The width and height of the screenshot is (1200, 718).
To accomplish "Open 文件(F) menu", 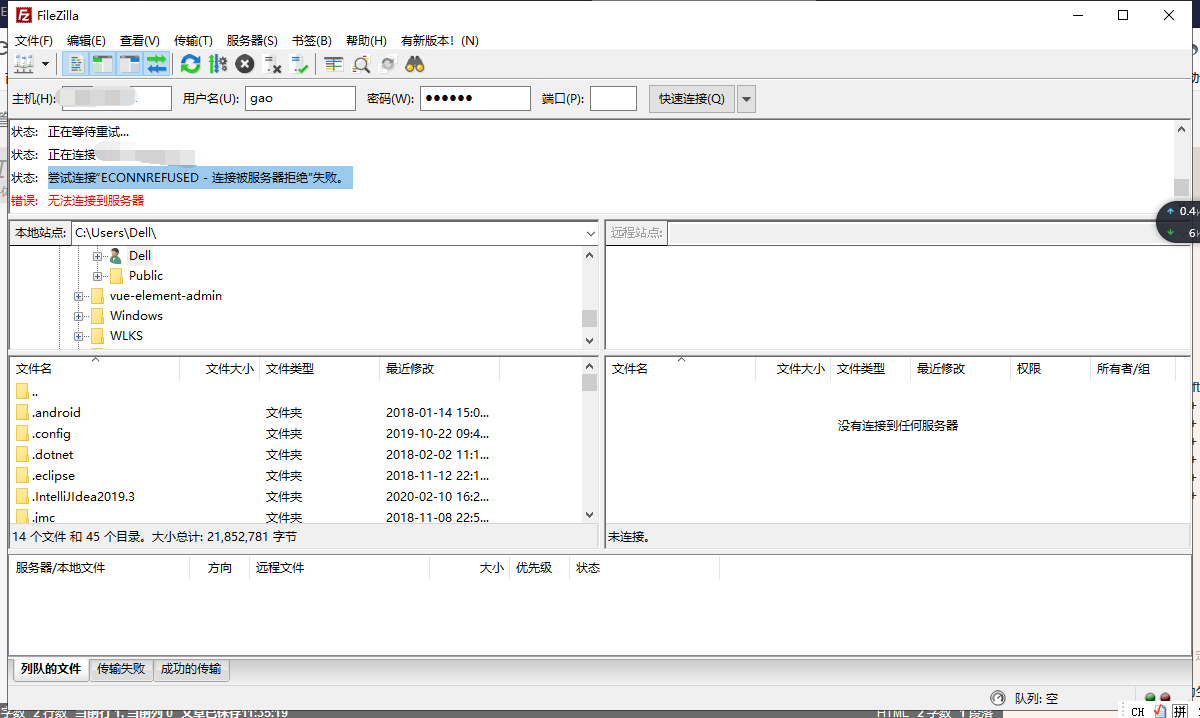I will (34, 41).
